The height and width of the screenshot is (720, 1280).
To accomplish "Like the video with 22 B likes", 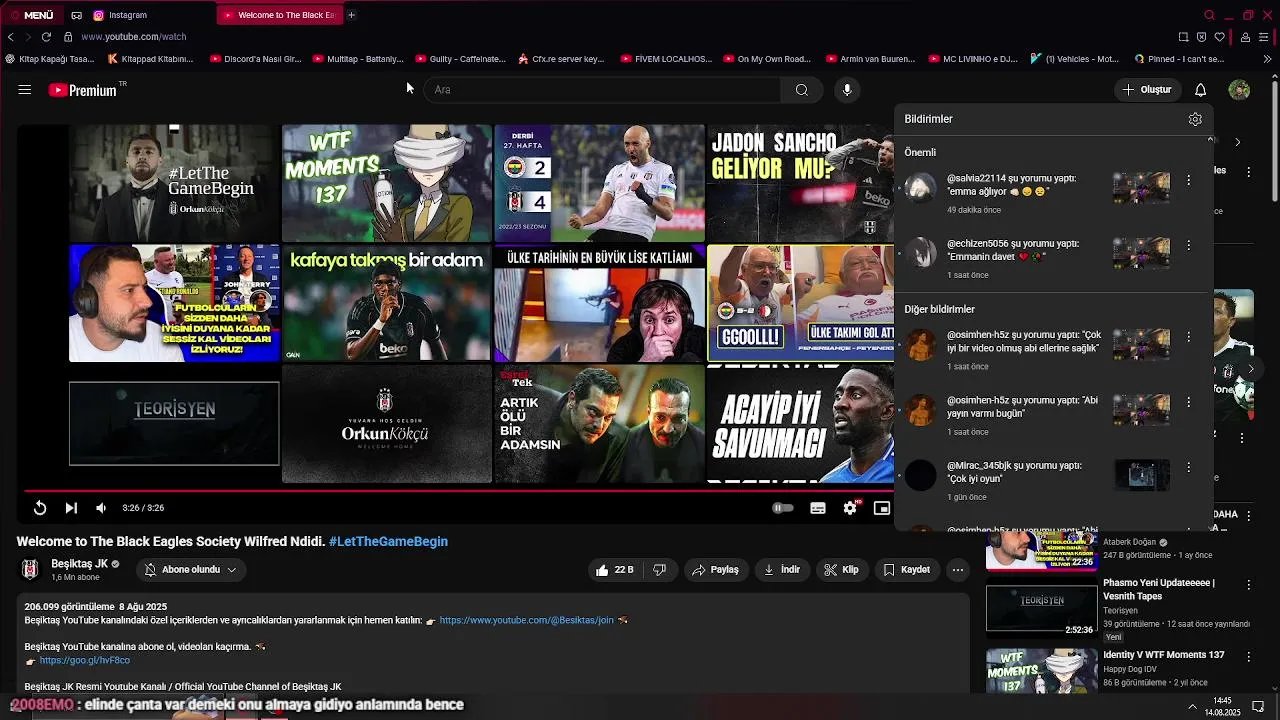I will 615,570.
